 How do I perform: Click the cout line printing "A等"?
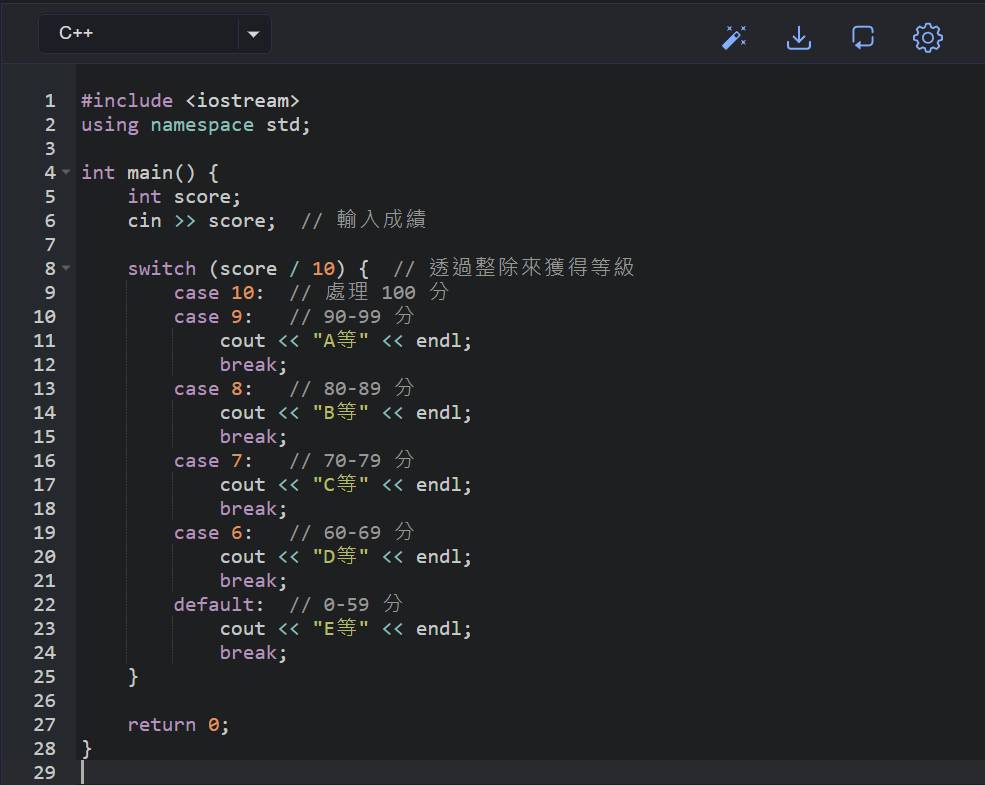pos(346,340)
